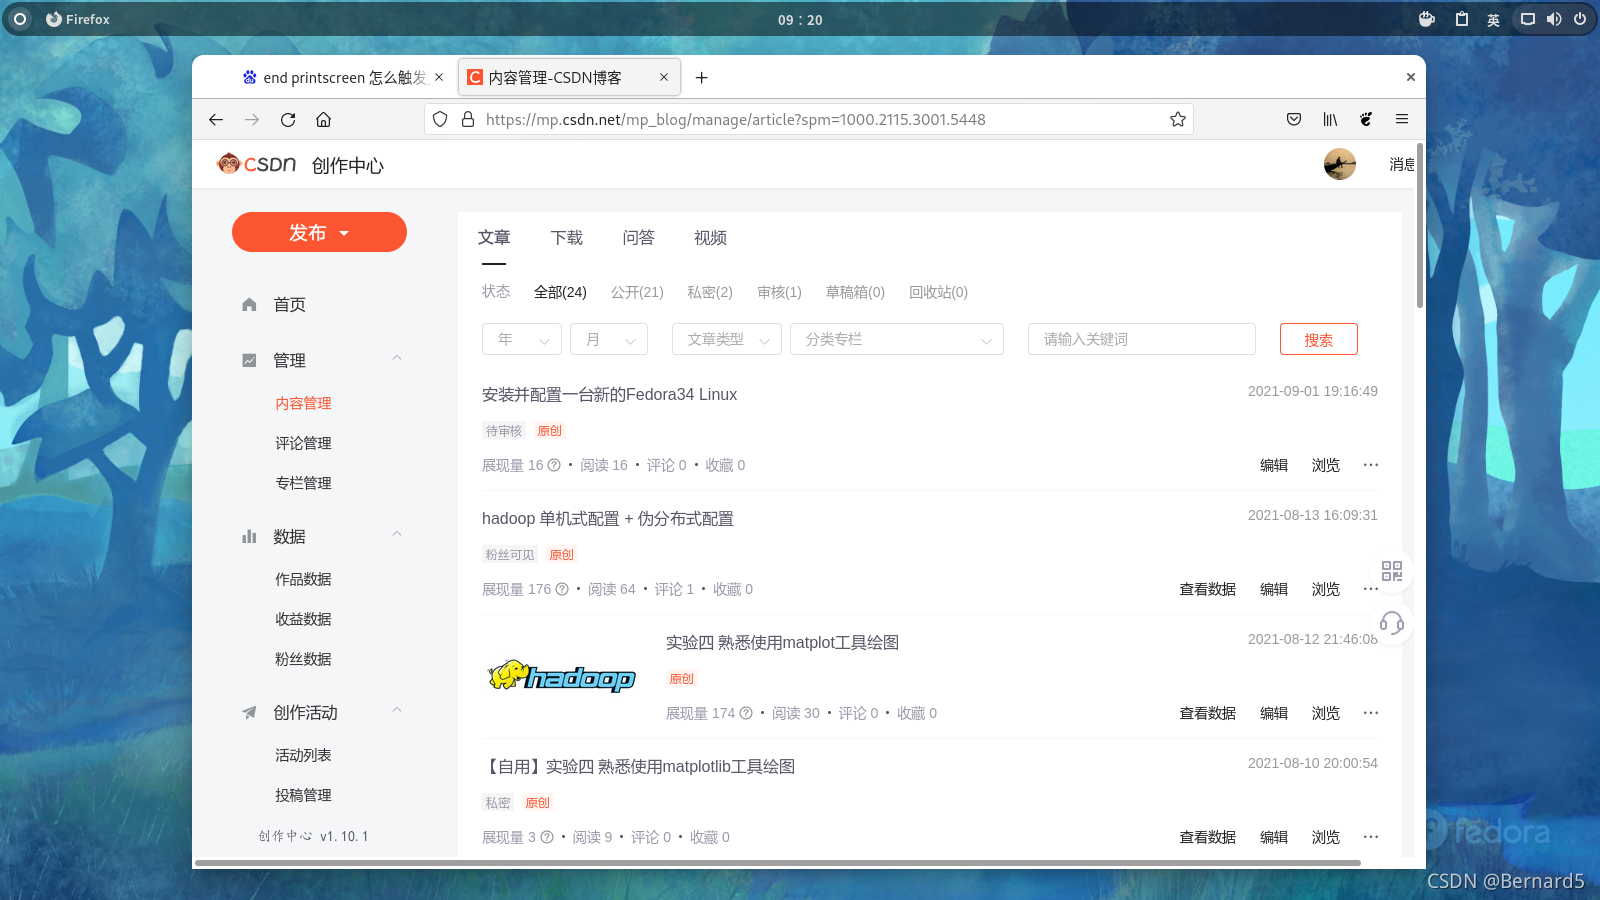This screenshot has height=900, width=1600.
Task: Click the help icon beside 展现量 176
Action: click(562, 589)
